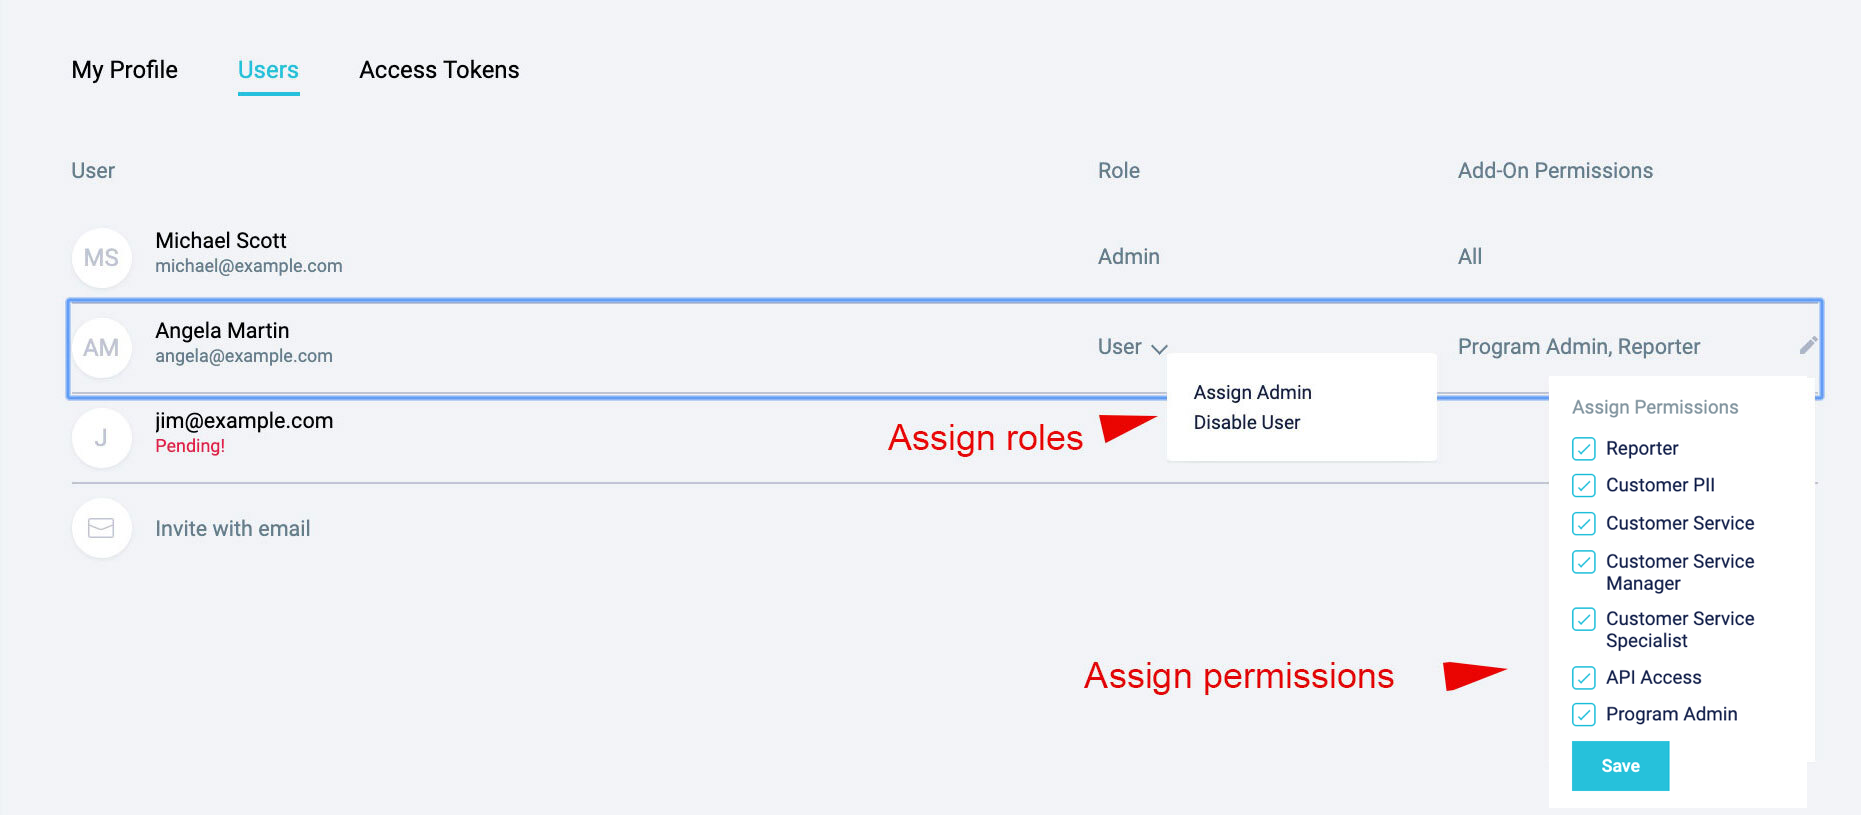Click the envelope icon next to Invite with email
The image size is (1861, 815).
point(101,528)
